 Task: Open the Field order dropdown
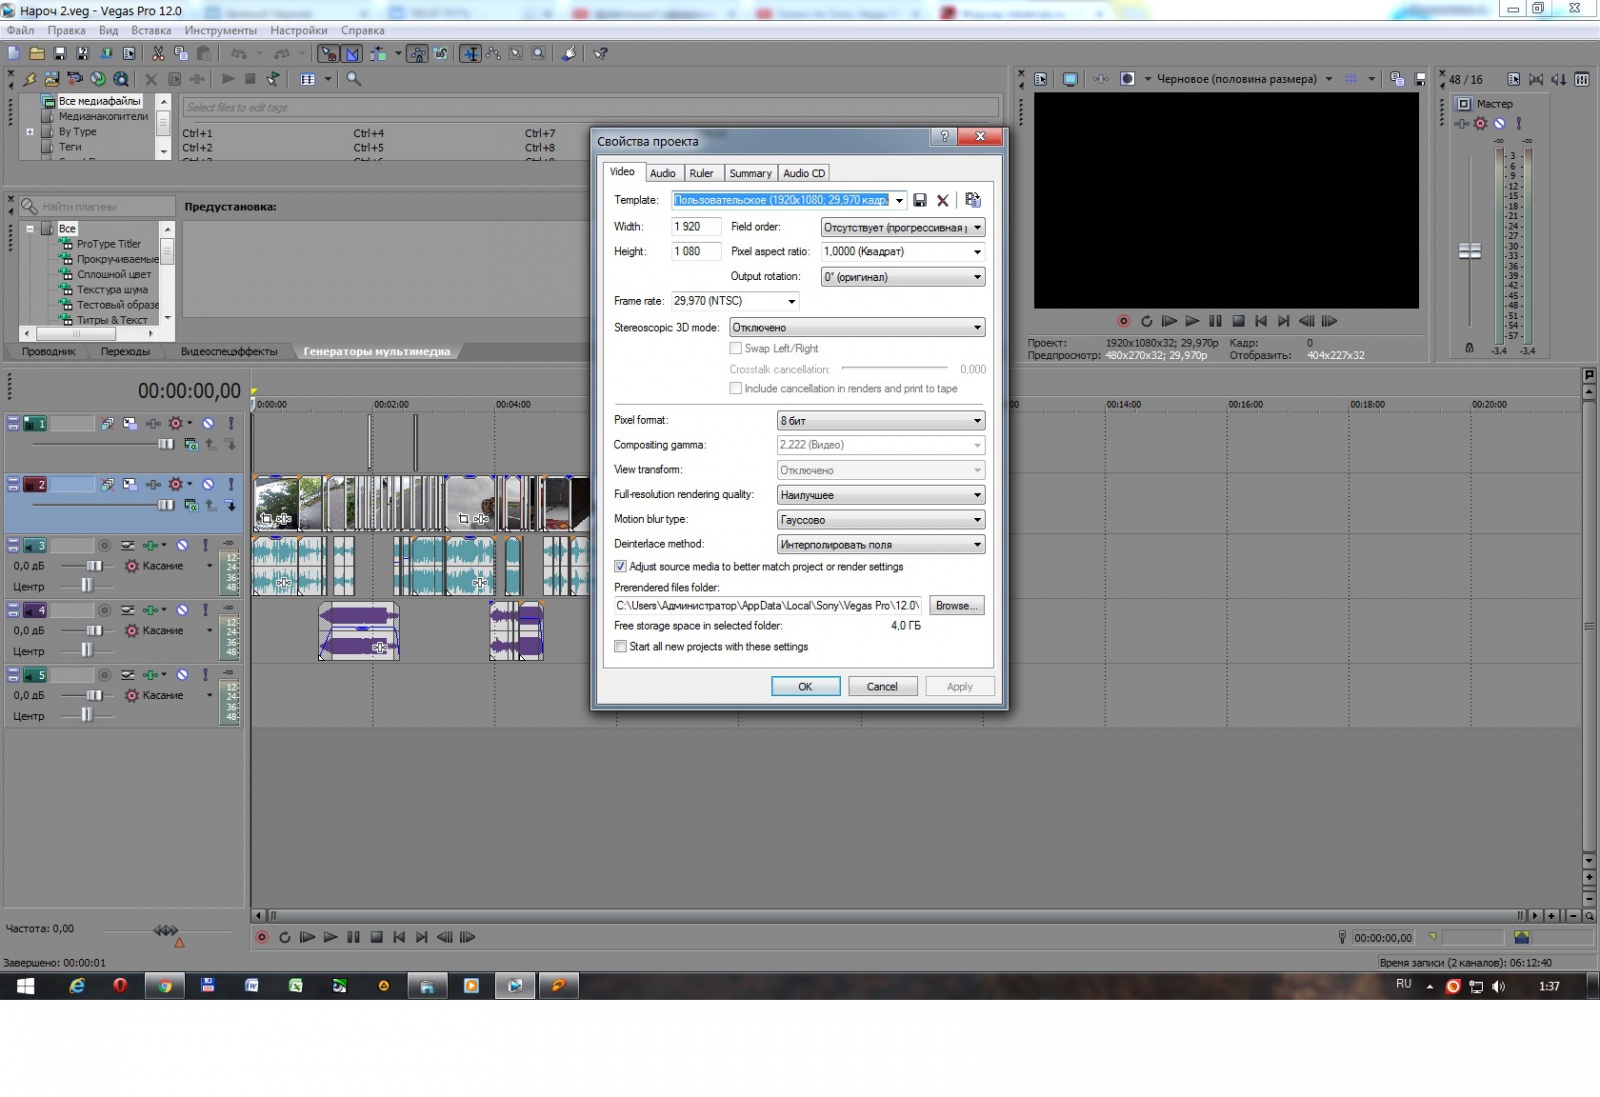(977, 228)
